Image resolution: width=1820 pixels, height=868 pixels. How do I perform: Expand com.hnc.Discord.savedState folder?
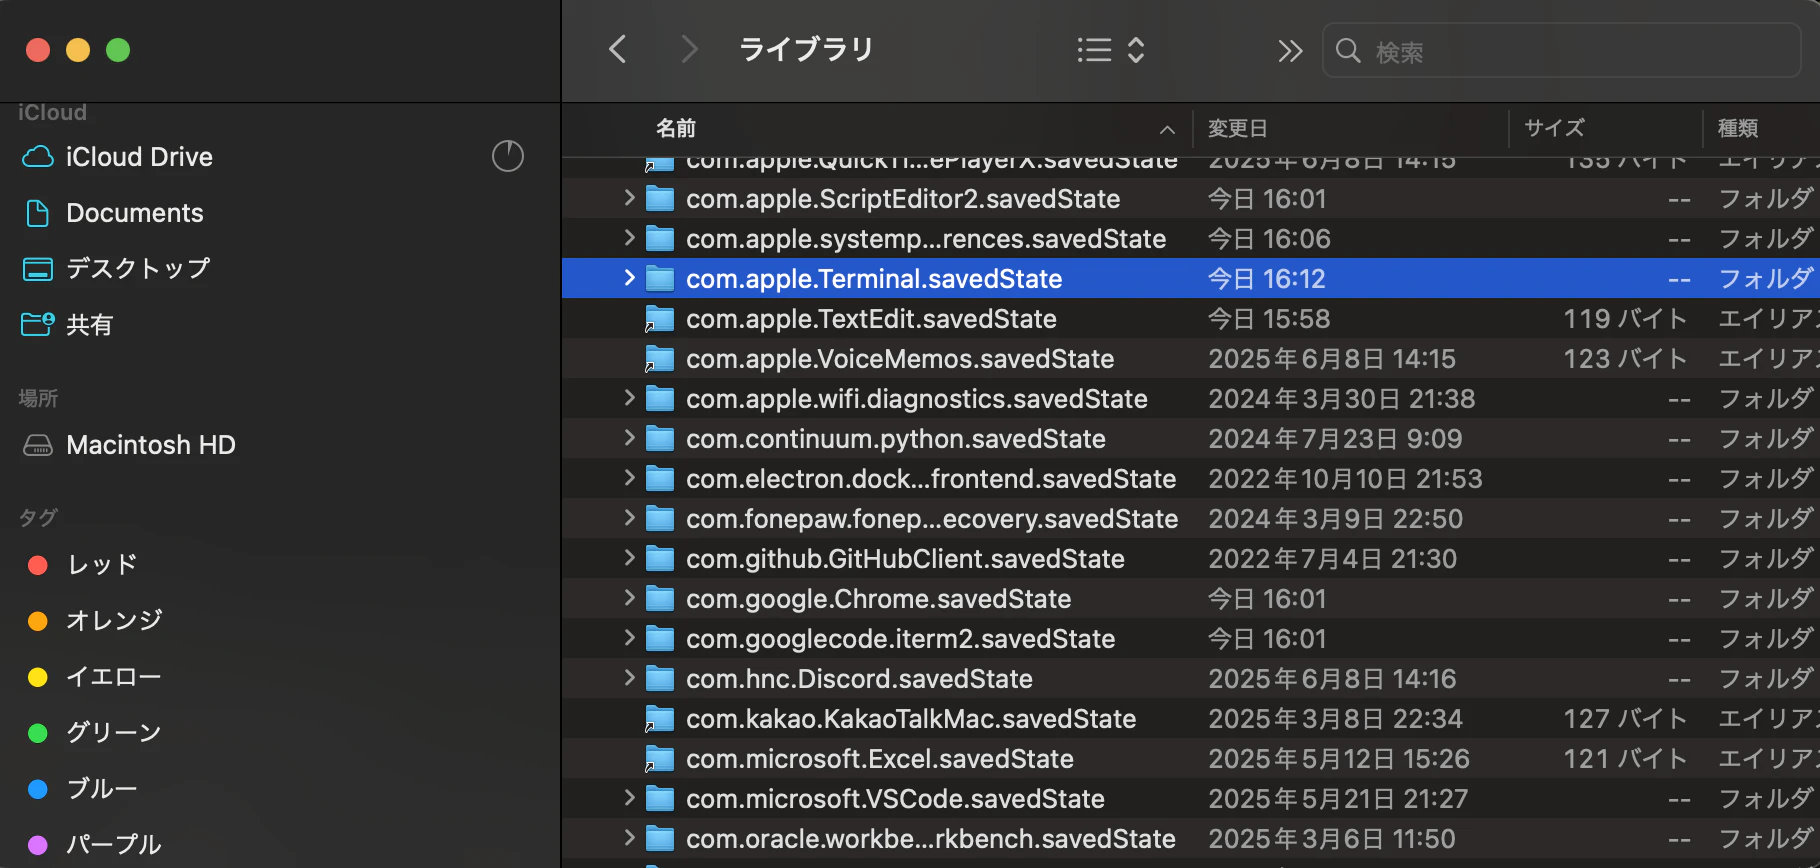tap(629, 678)
